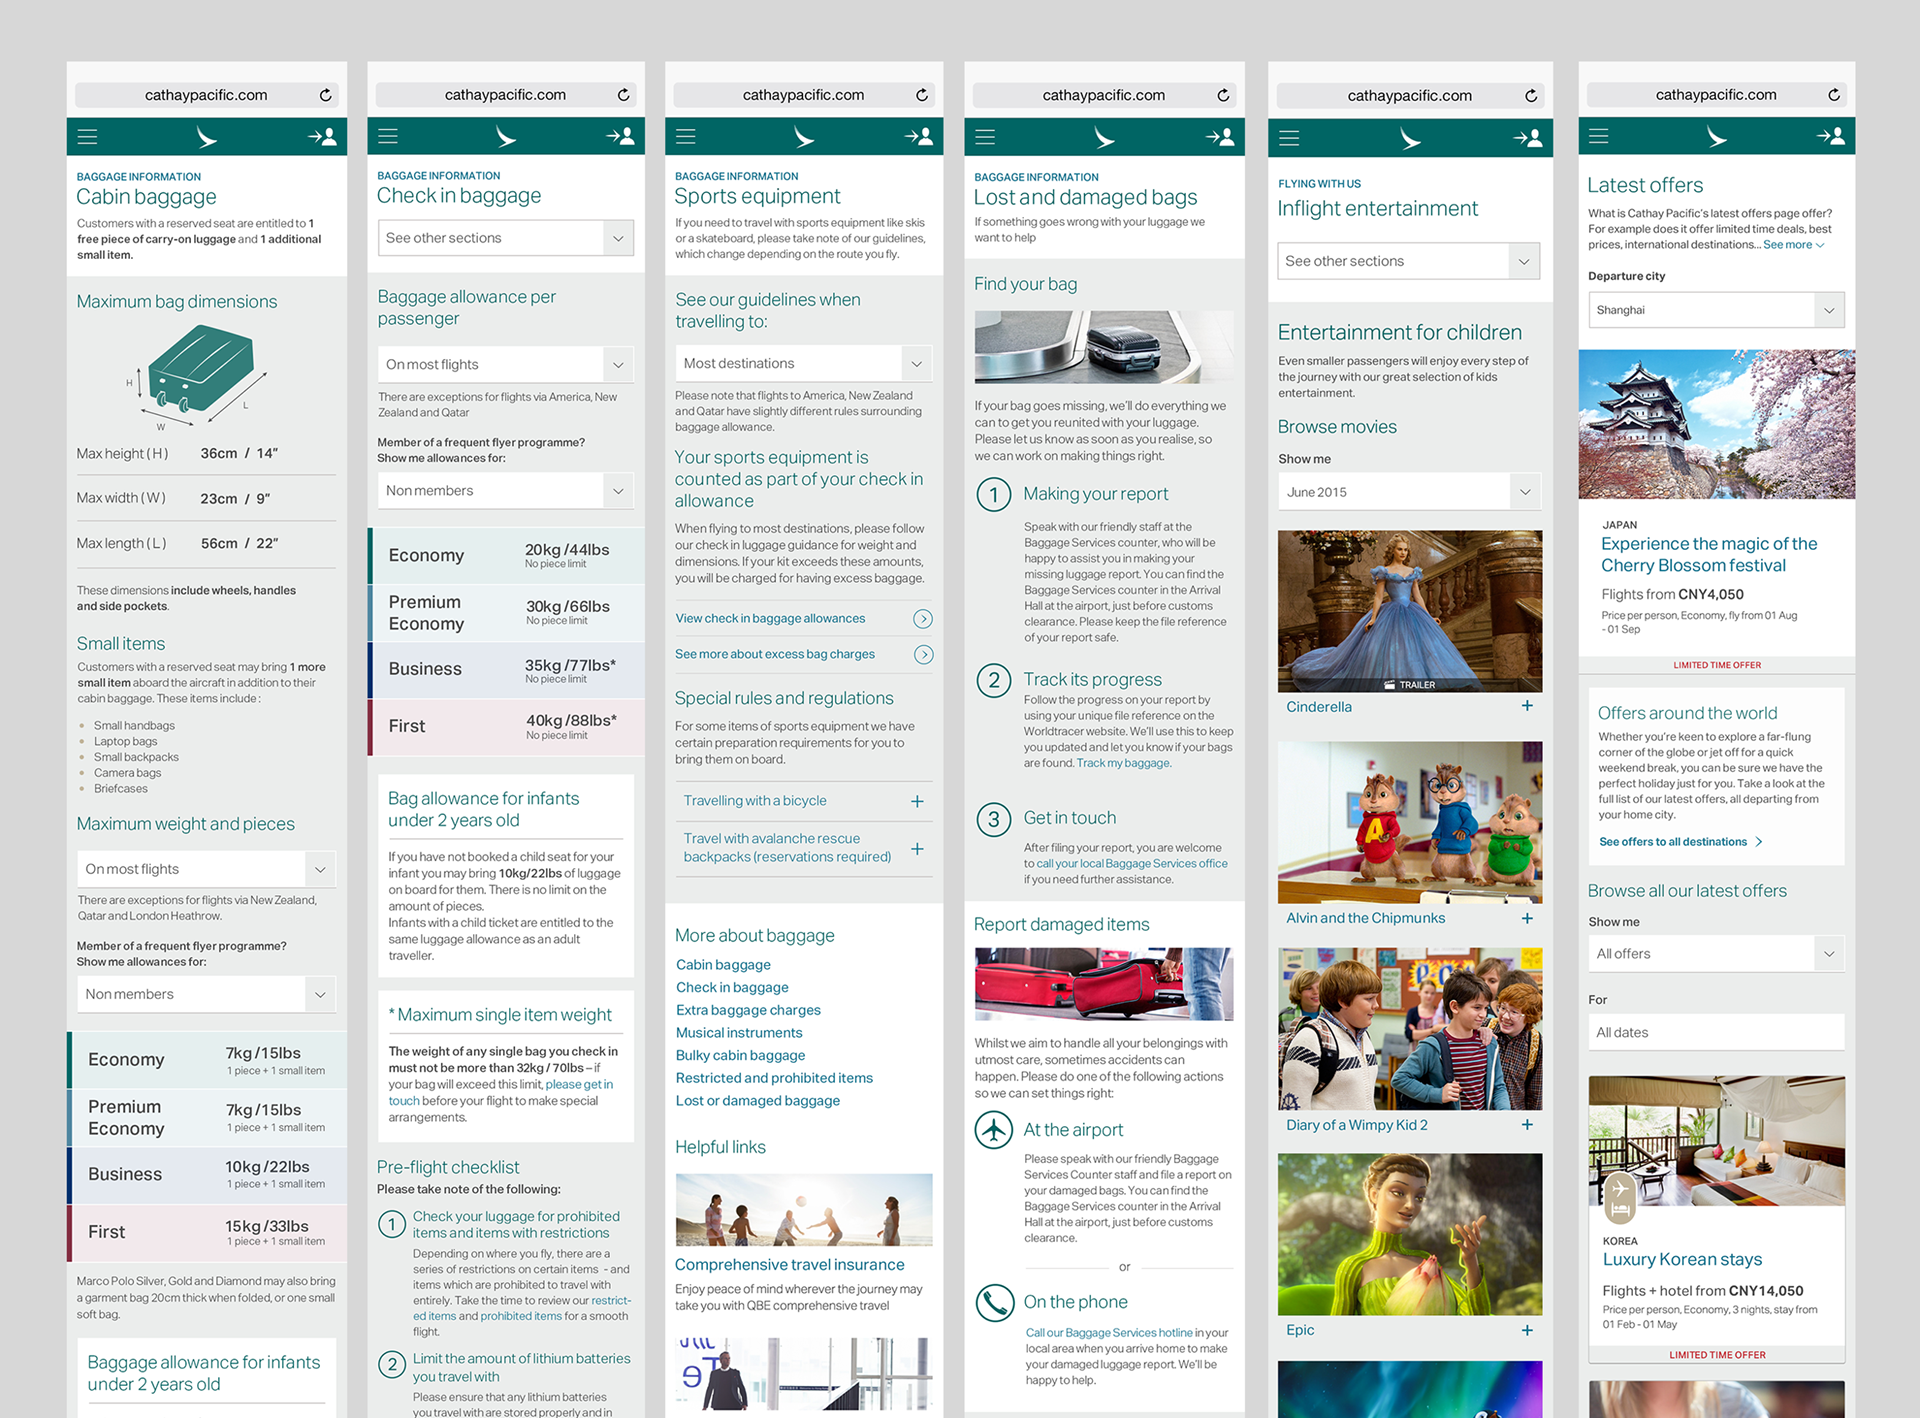Open Departure city Shanghai dropdown

1715,310
